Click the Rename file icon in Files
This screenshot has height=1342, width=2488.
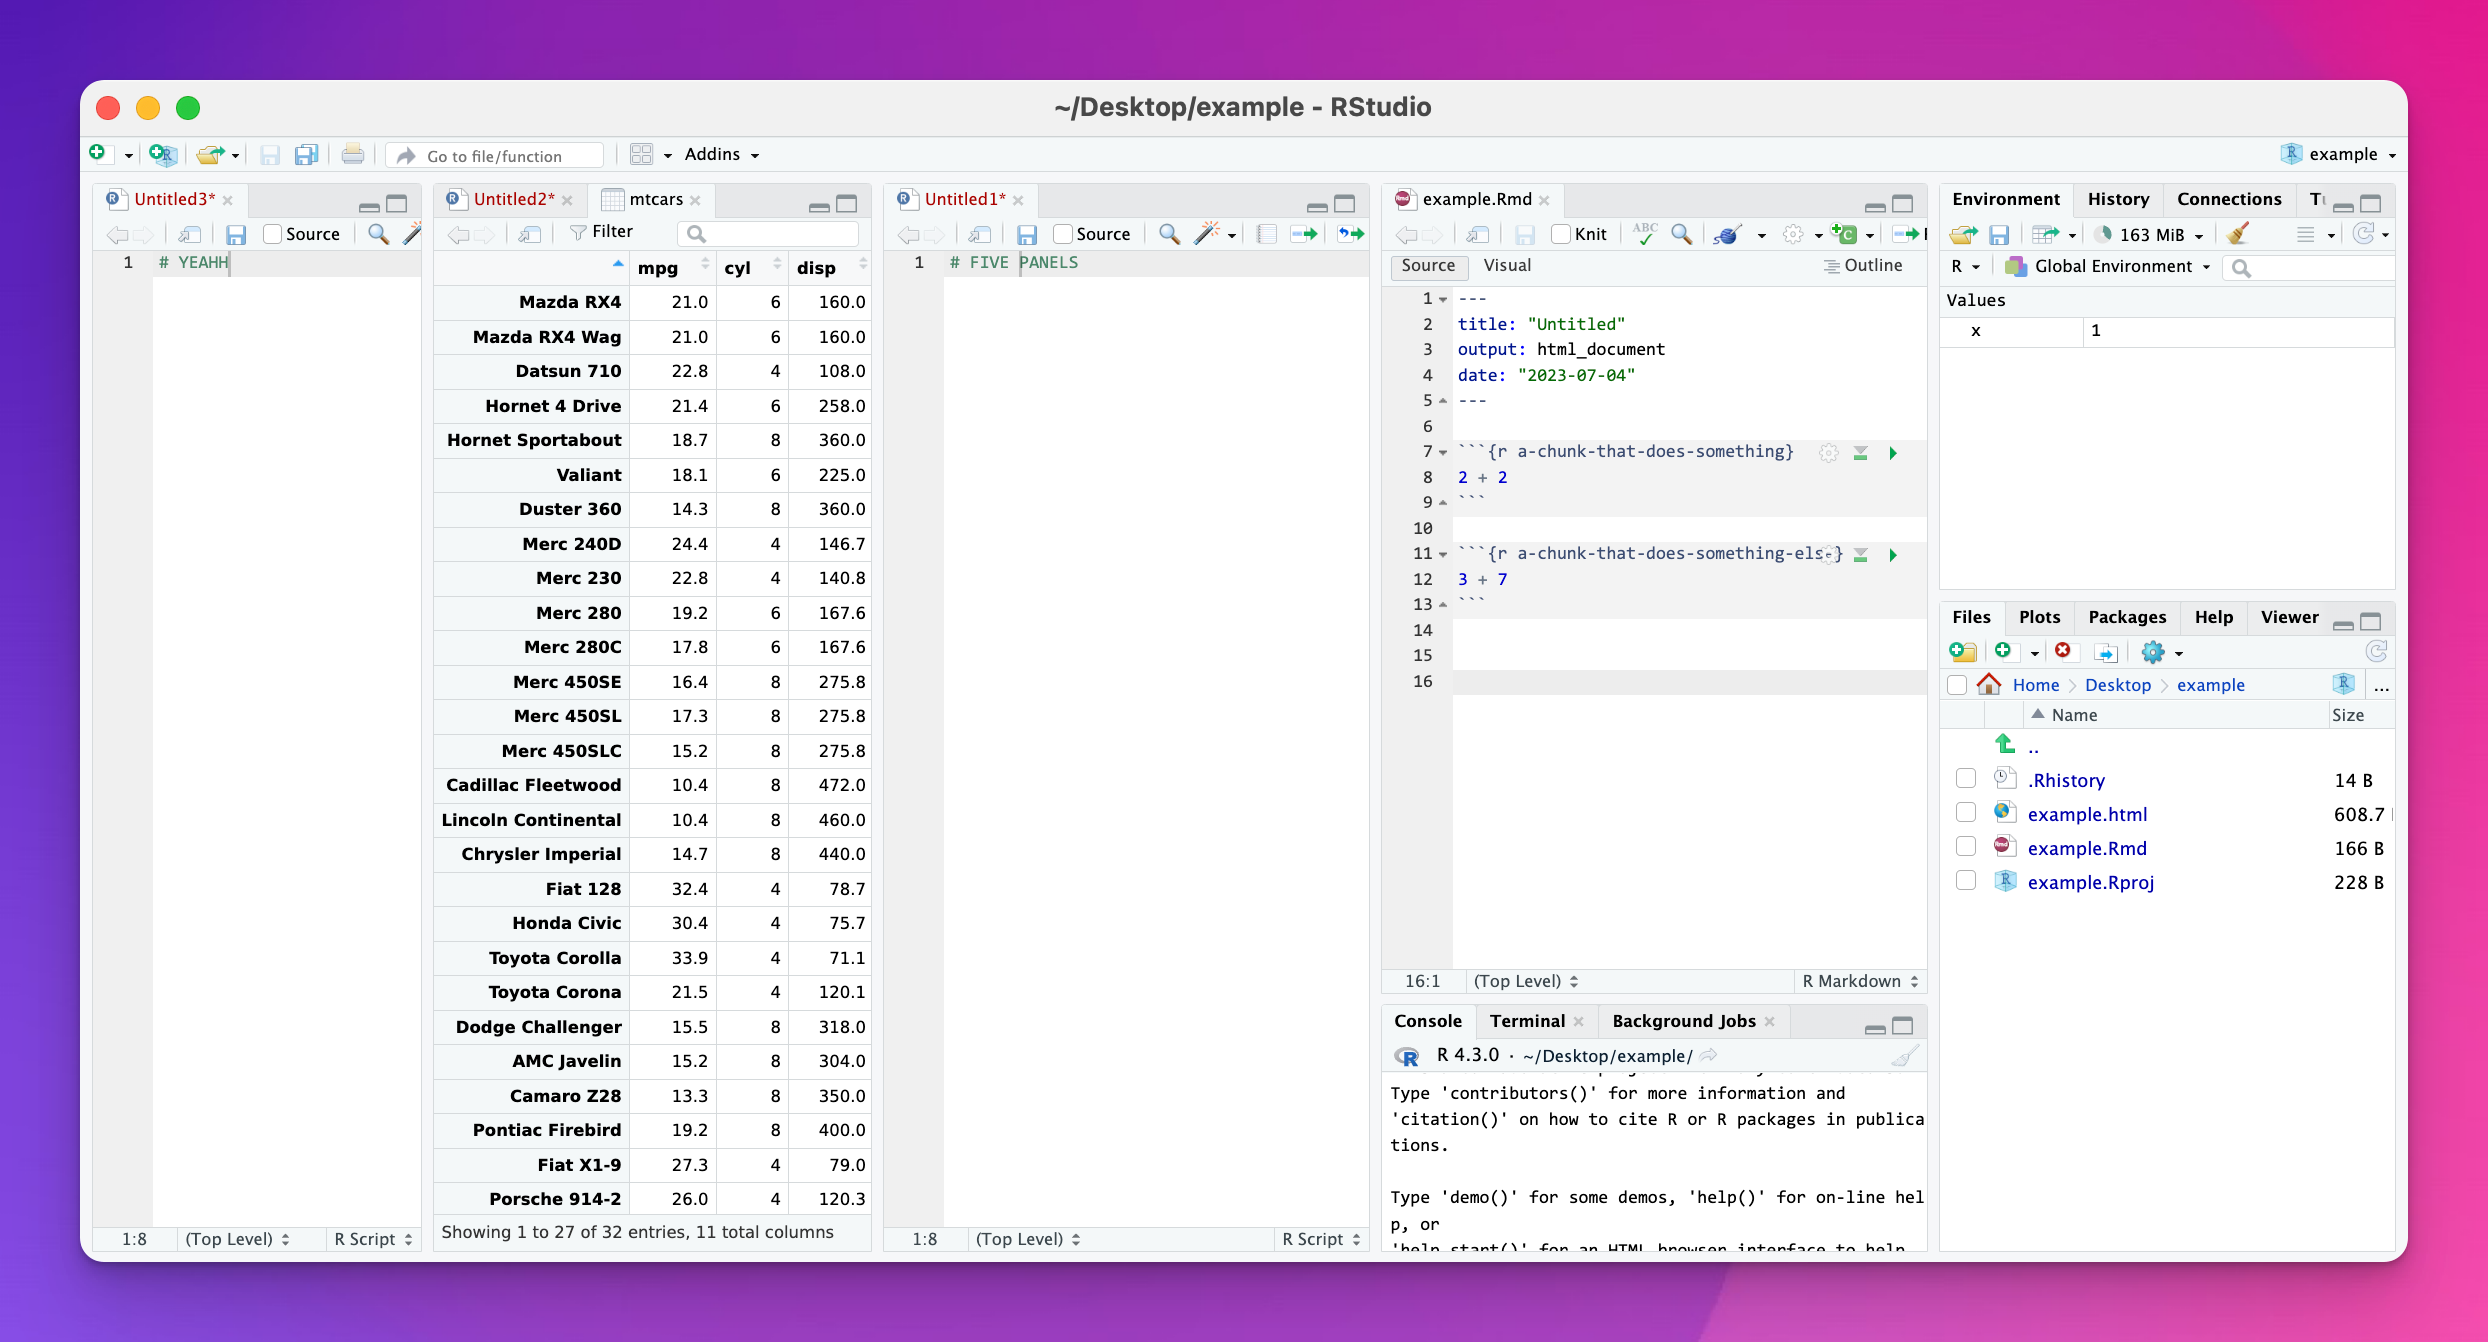2106,653
